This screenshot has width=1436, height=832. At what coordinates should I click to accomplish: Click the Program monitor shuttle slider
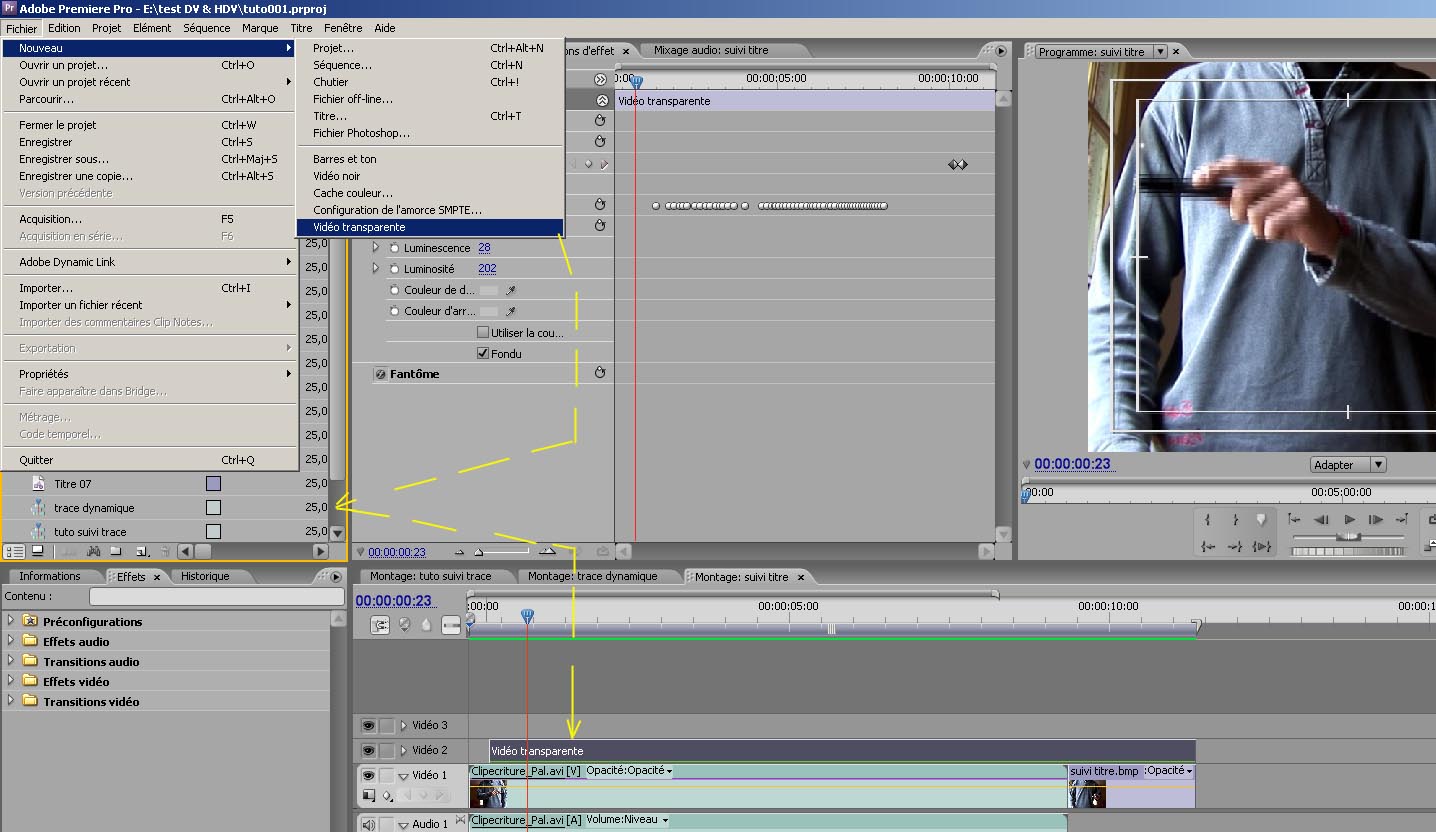click(x=1348, y=537)
